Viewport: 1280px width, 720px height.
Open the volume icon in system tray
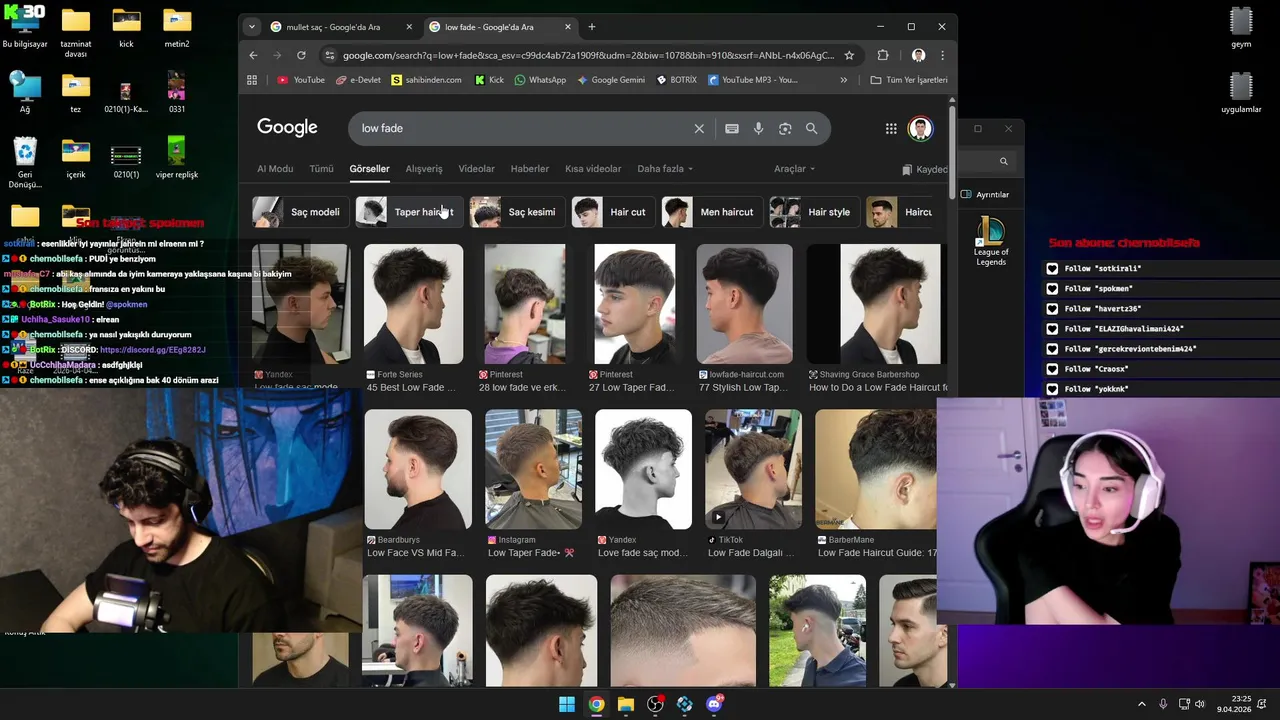tap(1199, 704)
